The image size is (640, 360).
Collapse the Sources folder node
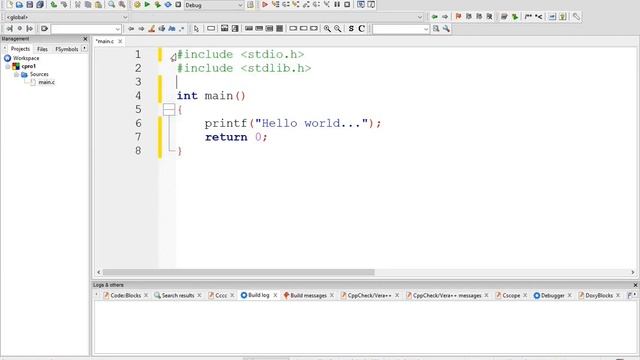[16, 74]
